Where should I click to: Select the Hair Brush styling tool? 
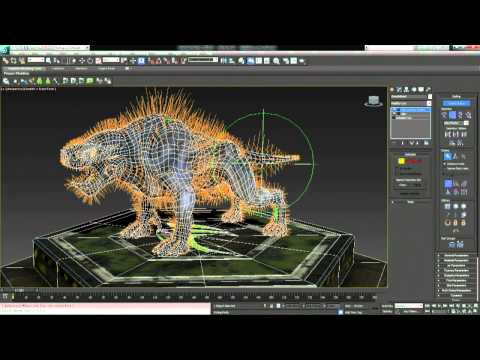[x=447, y=156]
